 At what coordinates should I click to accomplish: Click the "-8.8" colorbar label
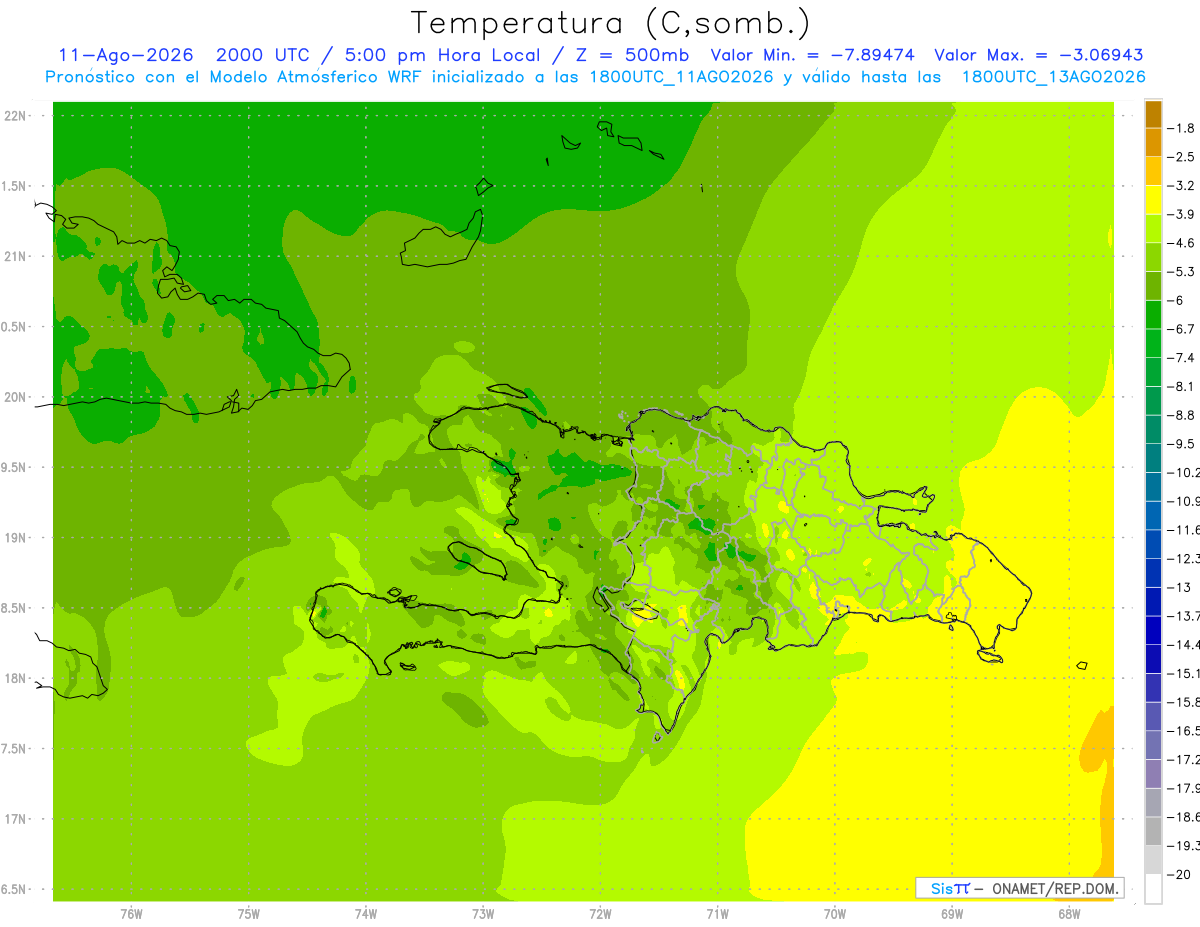point(1182,415)
